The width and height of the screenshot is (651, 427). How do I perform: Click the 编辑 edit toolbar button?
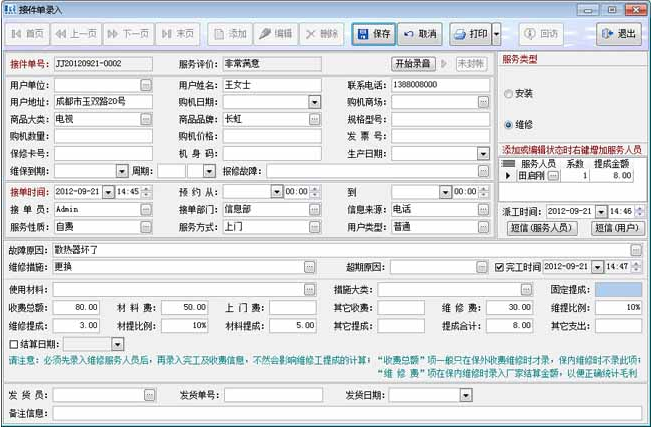click(x=276, y=34)
